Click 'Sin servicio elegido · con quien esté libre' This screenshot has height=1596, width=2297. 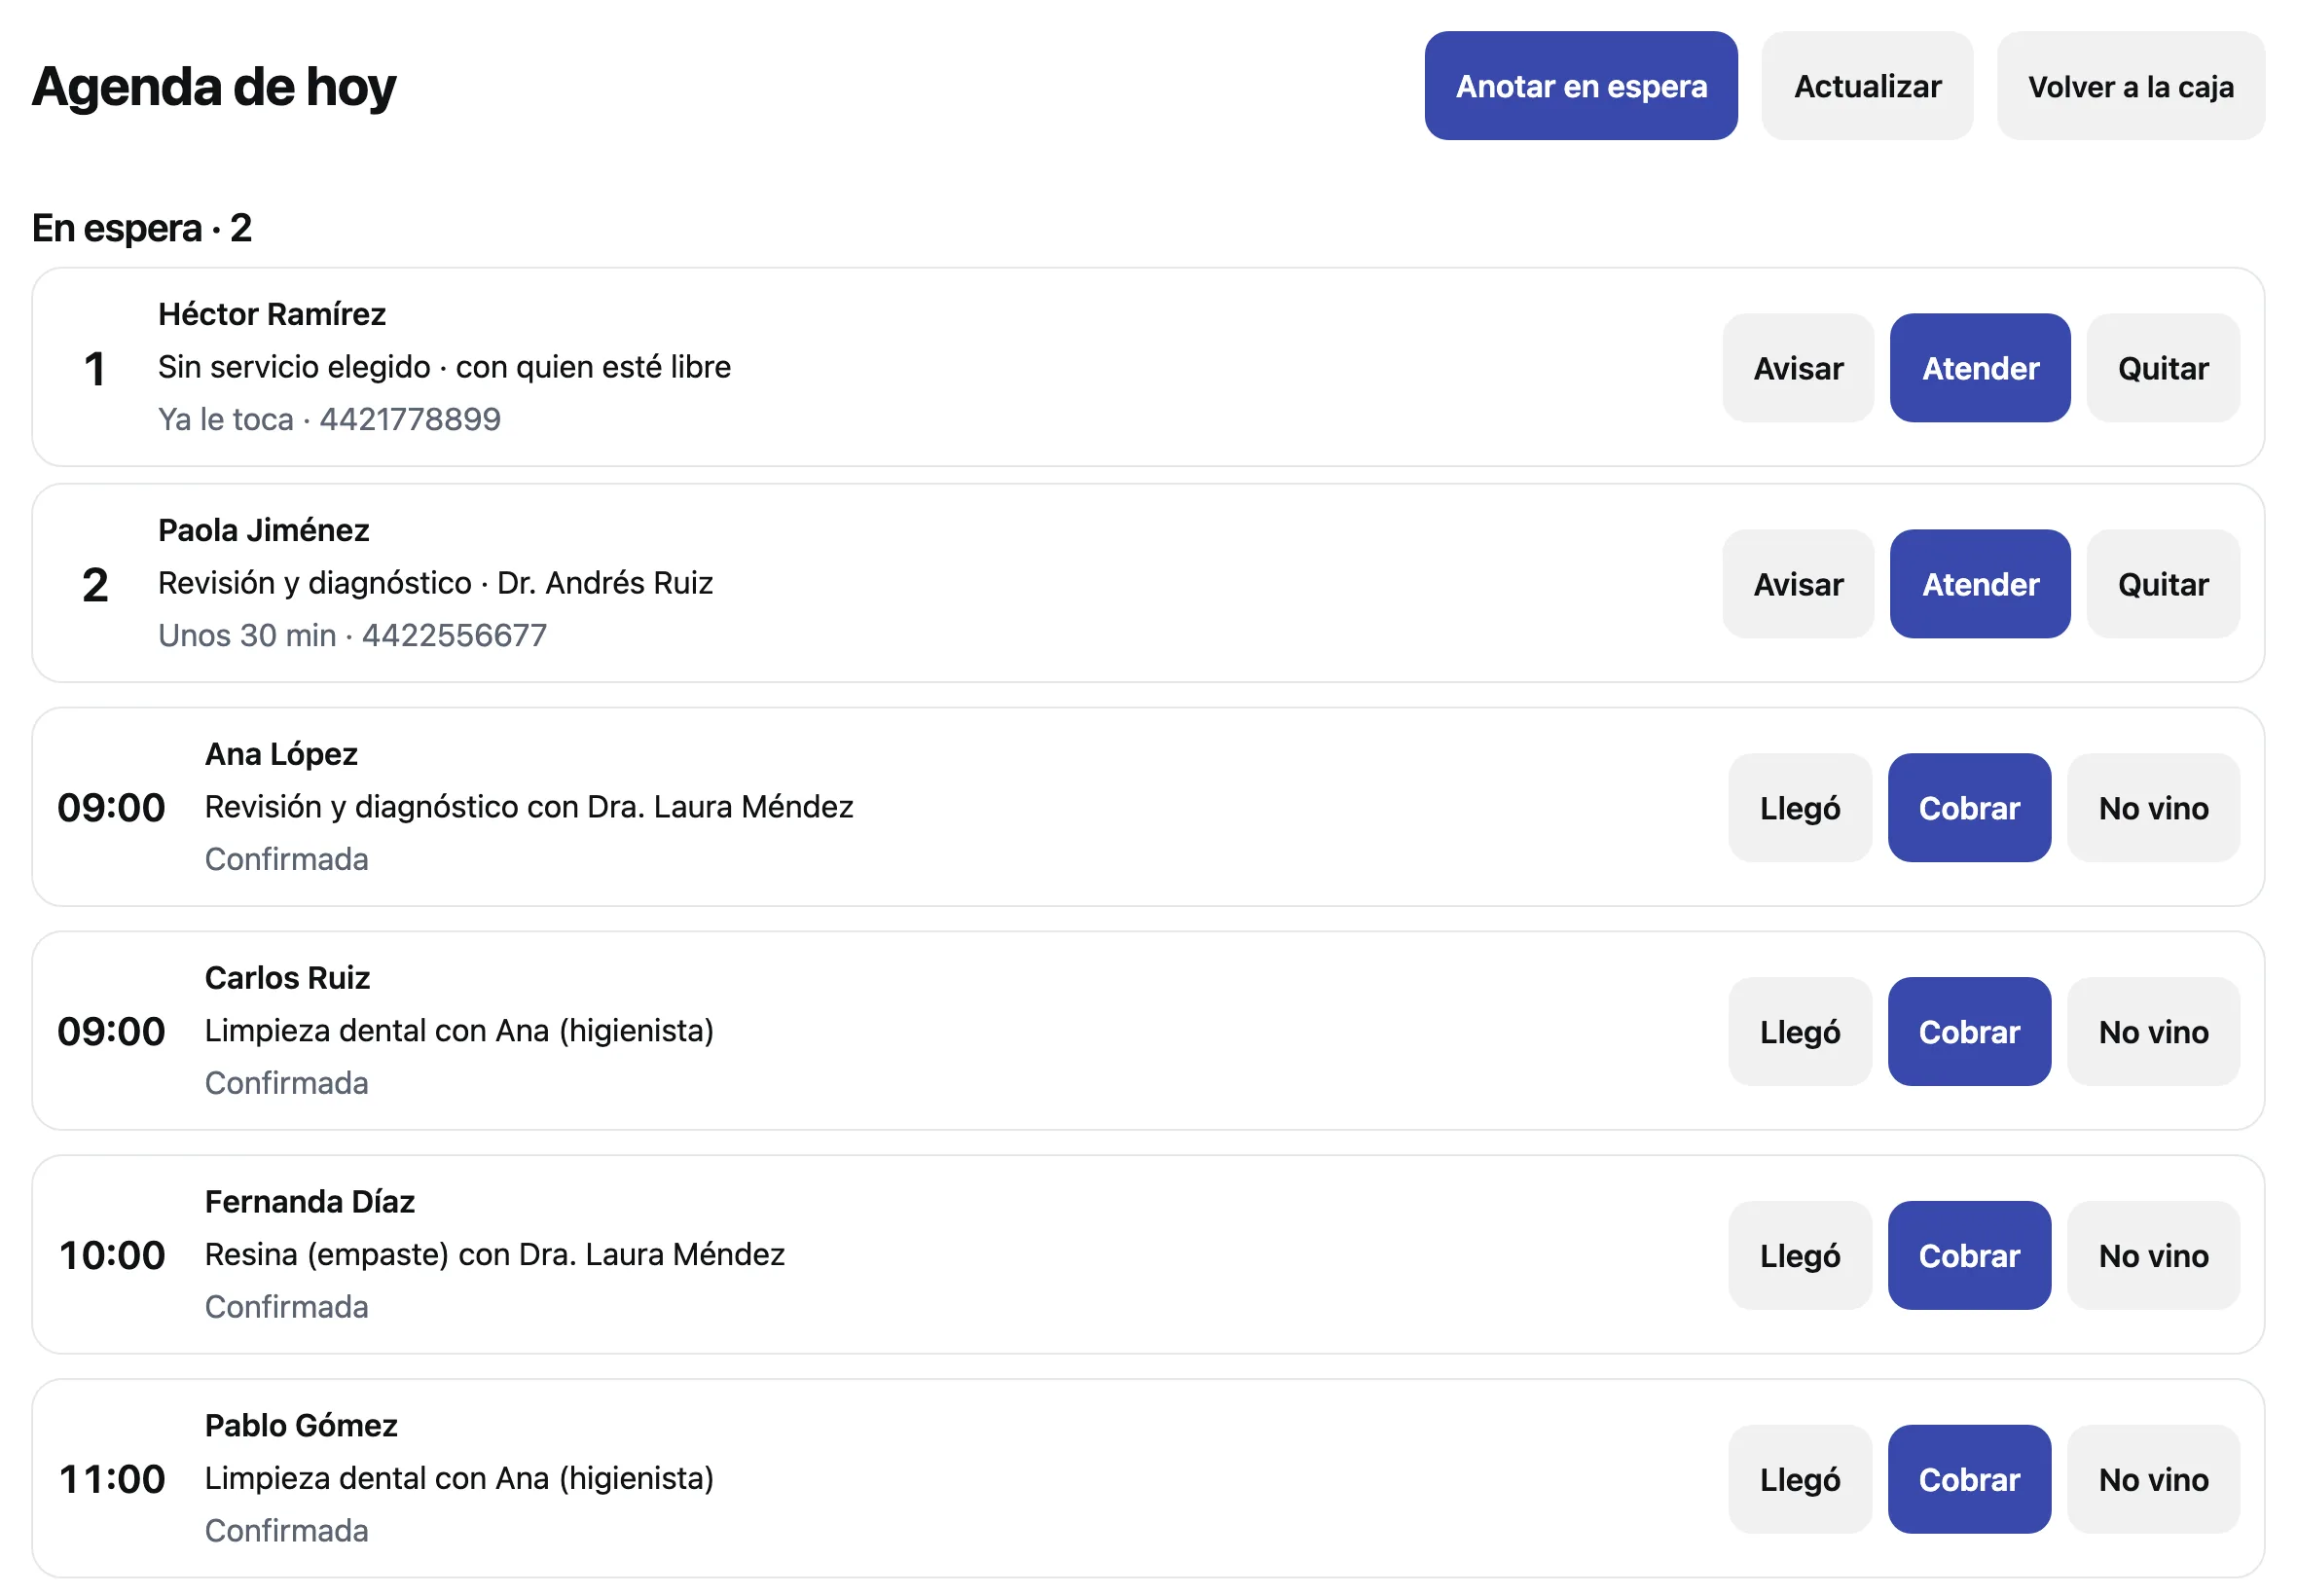click(x=444, y=367)
